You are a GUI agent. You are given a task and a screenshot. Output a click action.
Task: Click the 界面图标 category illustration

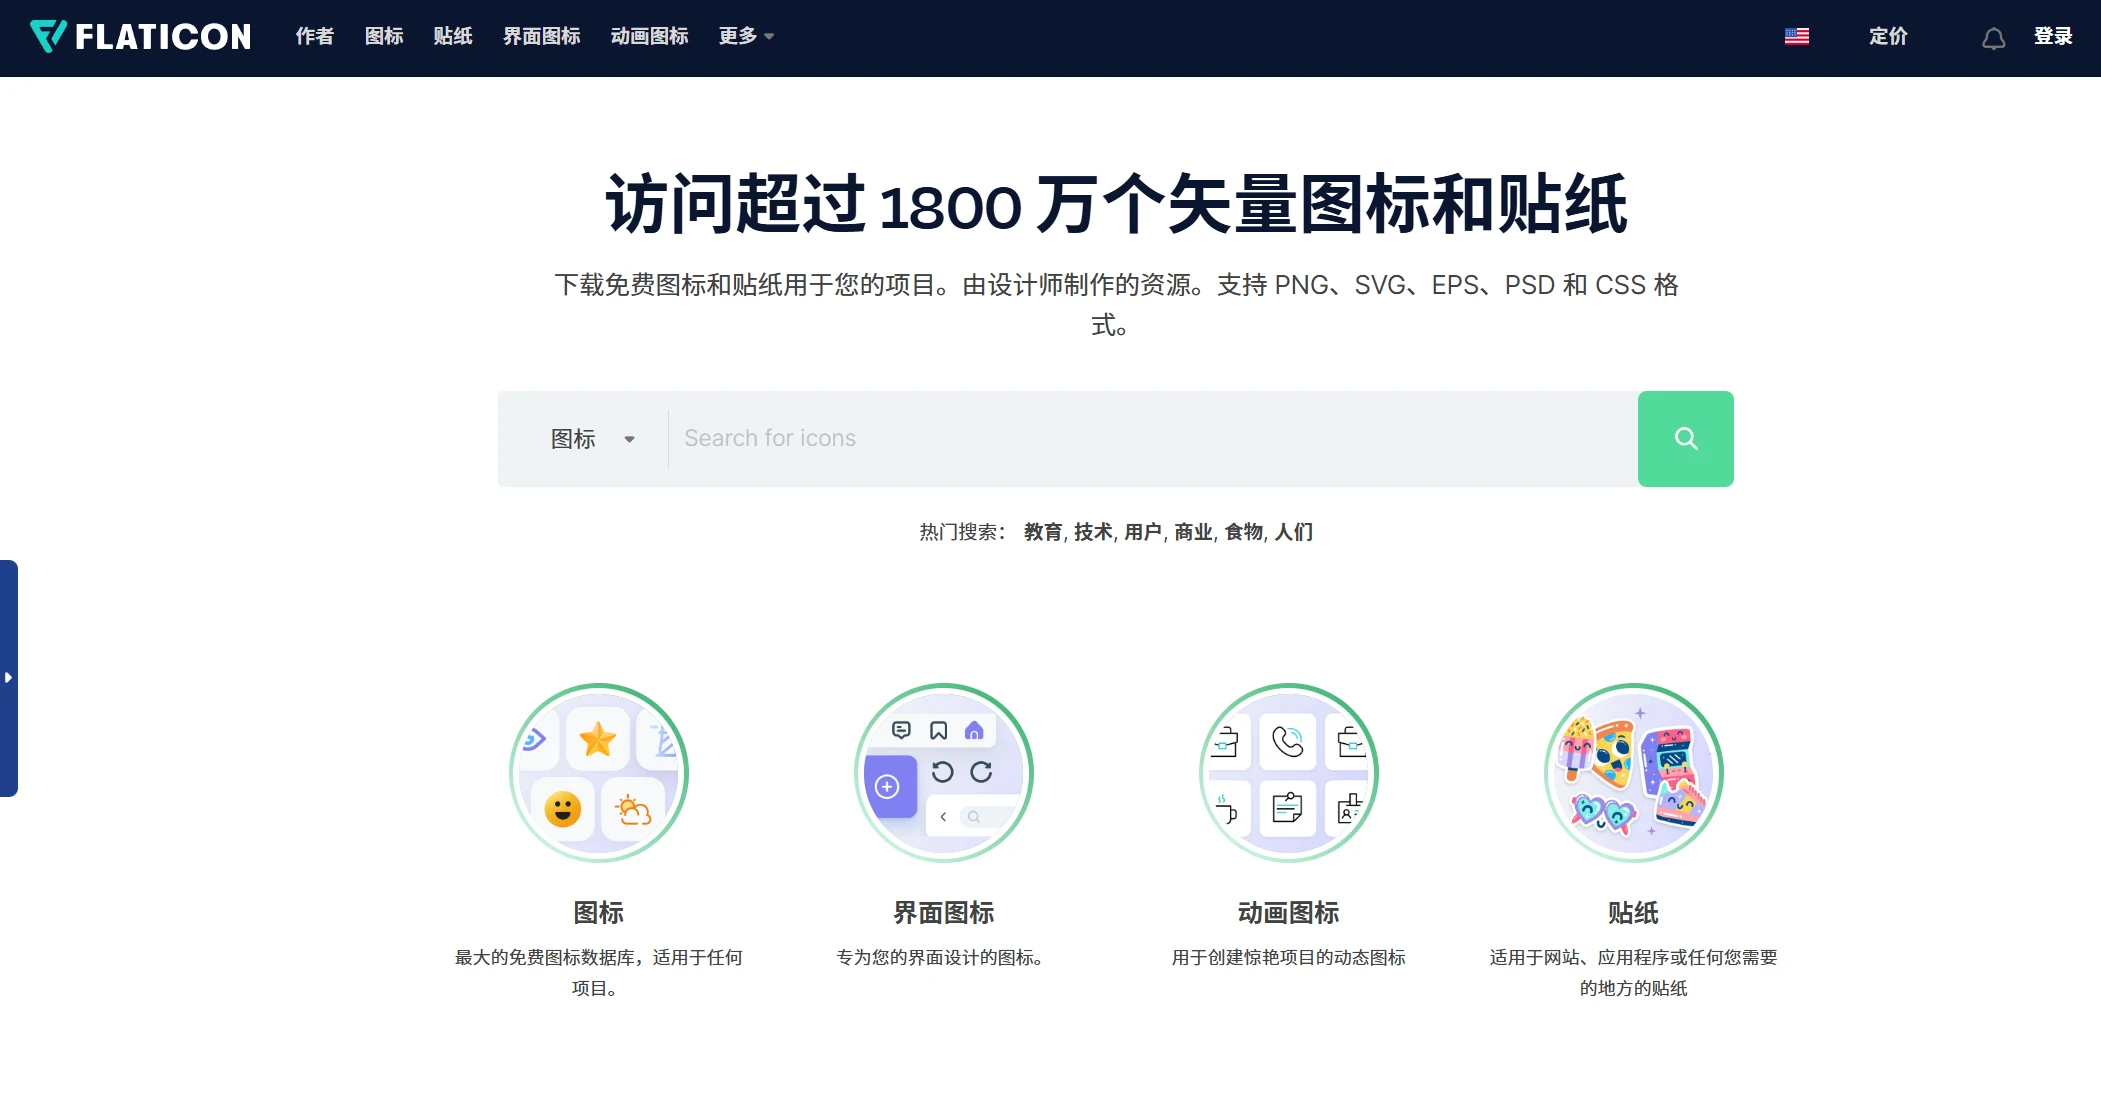click(943, 772)
